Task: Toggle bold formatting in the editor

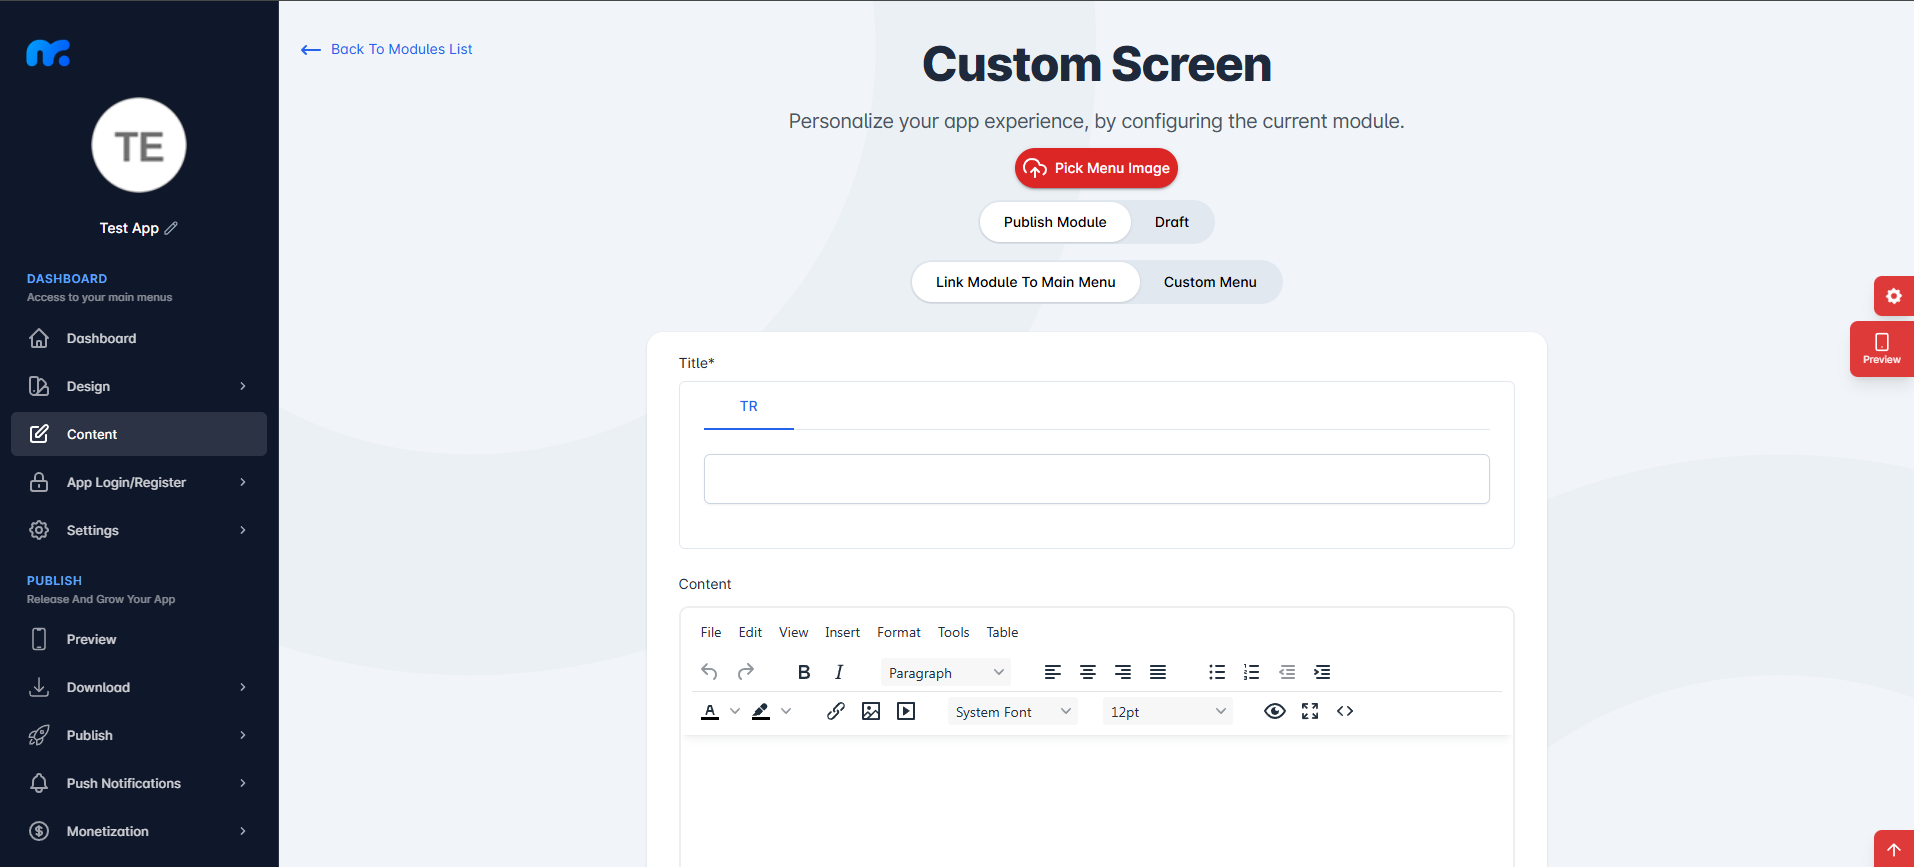Action: pos(804,672)
